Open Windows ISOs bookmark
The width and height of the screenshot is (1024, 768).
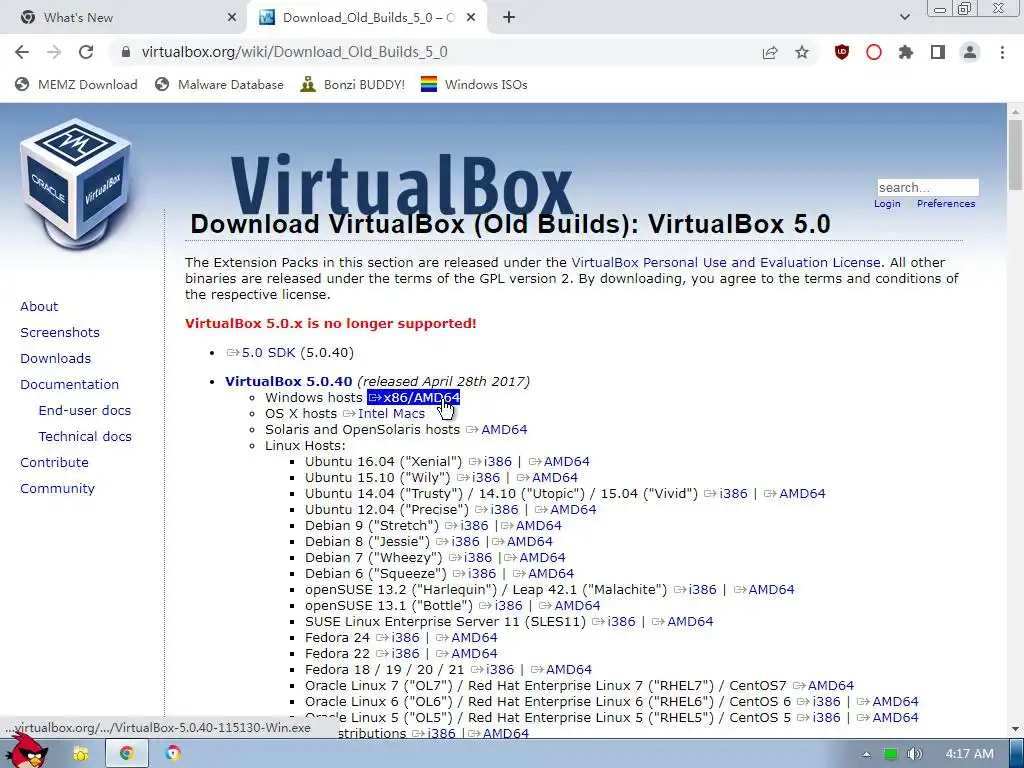click(474, 84)
